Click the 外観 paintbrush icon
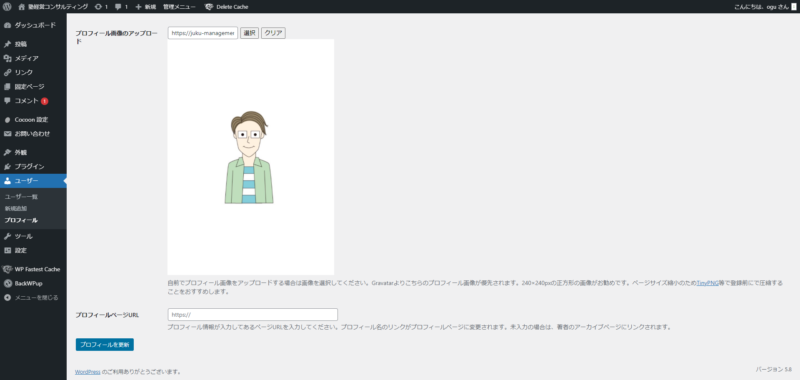This screenshot has height=380, width=800. [7, 153]
